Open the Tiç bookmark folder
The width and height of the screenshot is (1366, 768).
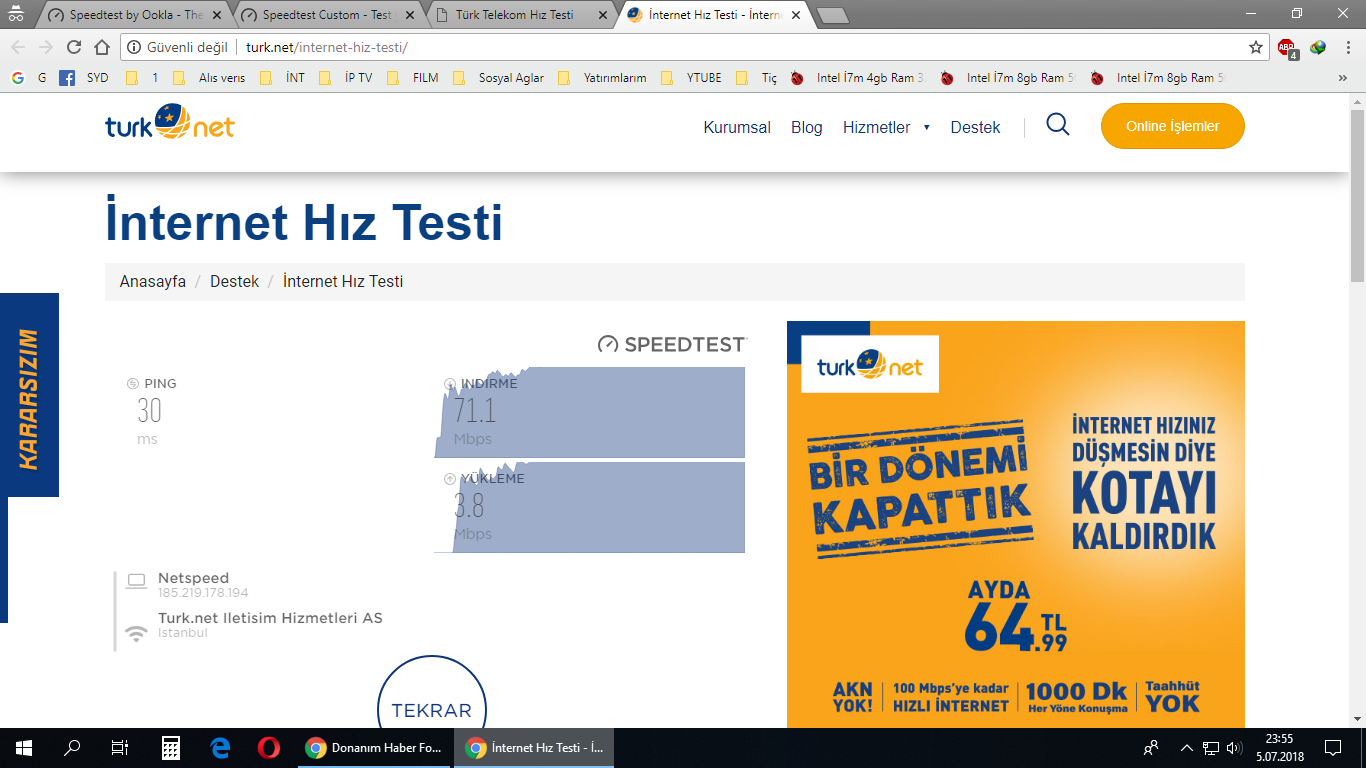tap(757, 77)
